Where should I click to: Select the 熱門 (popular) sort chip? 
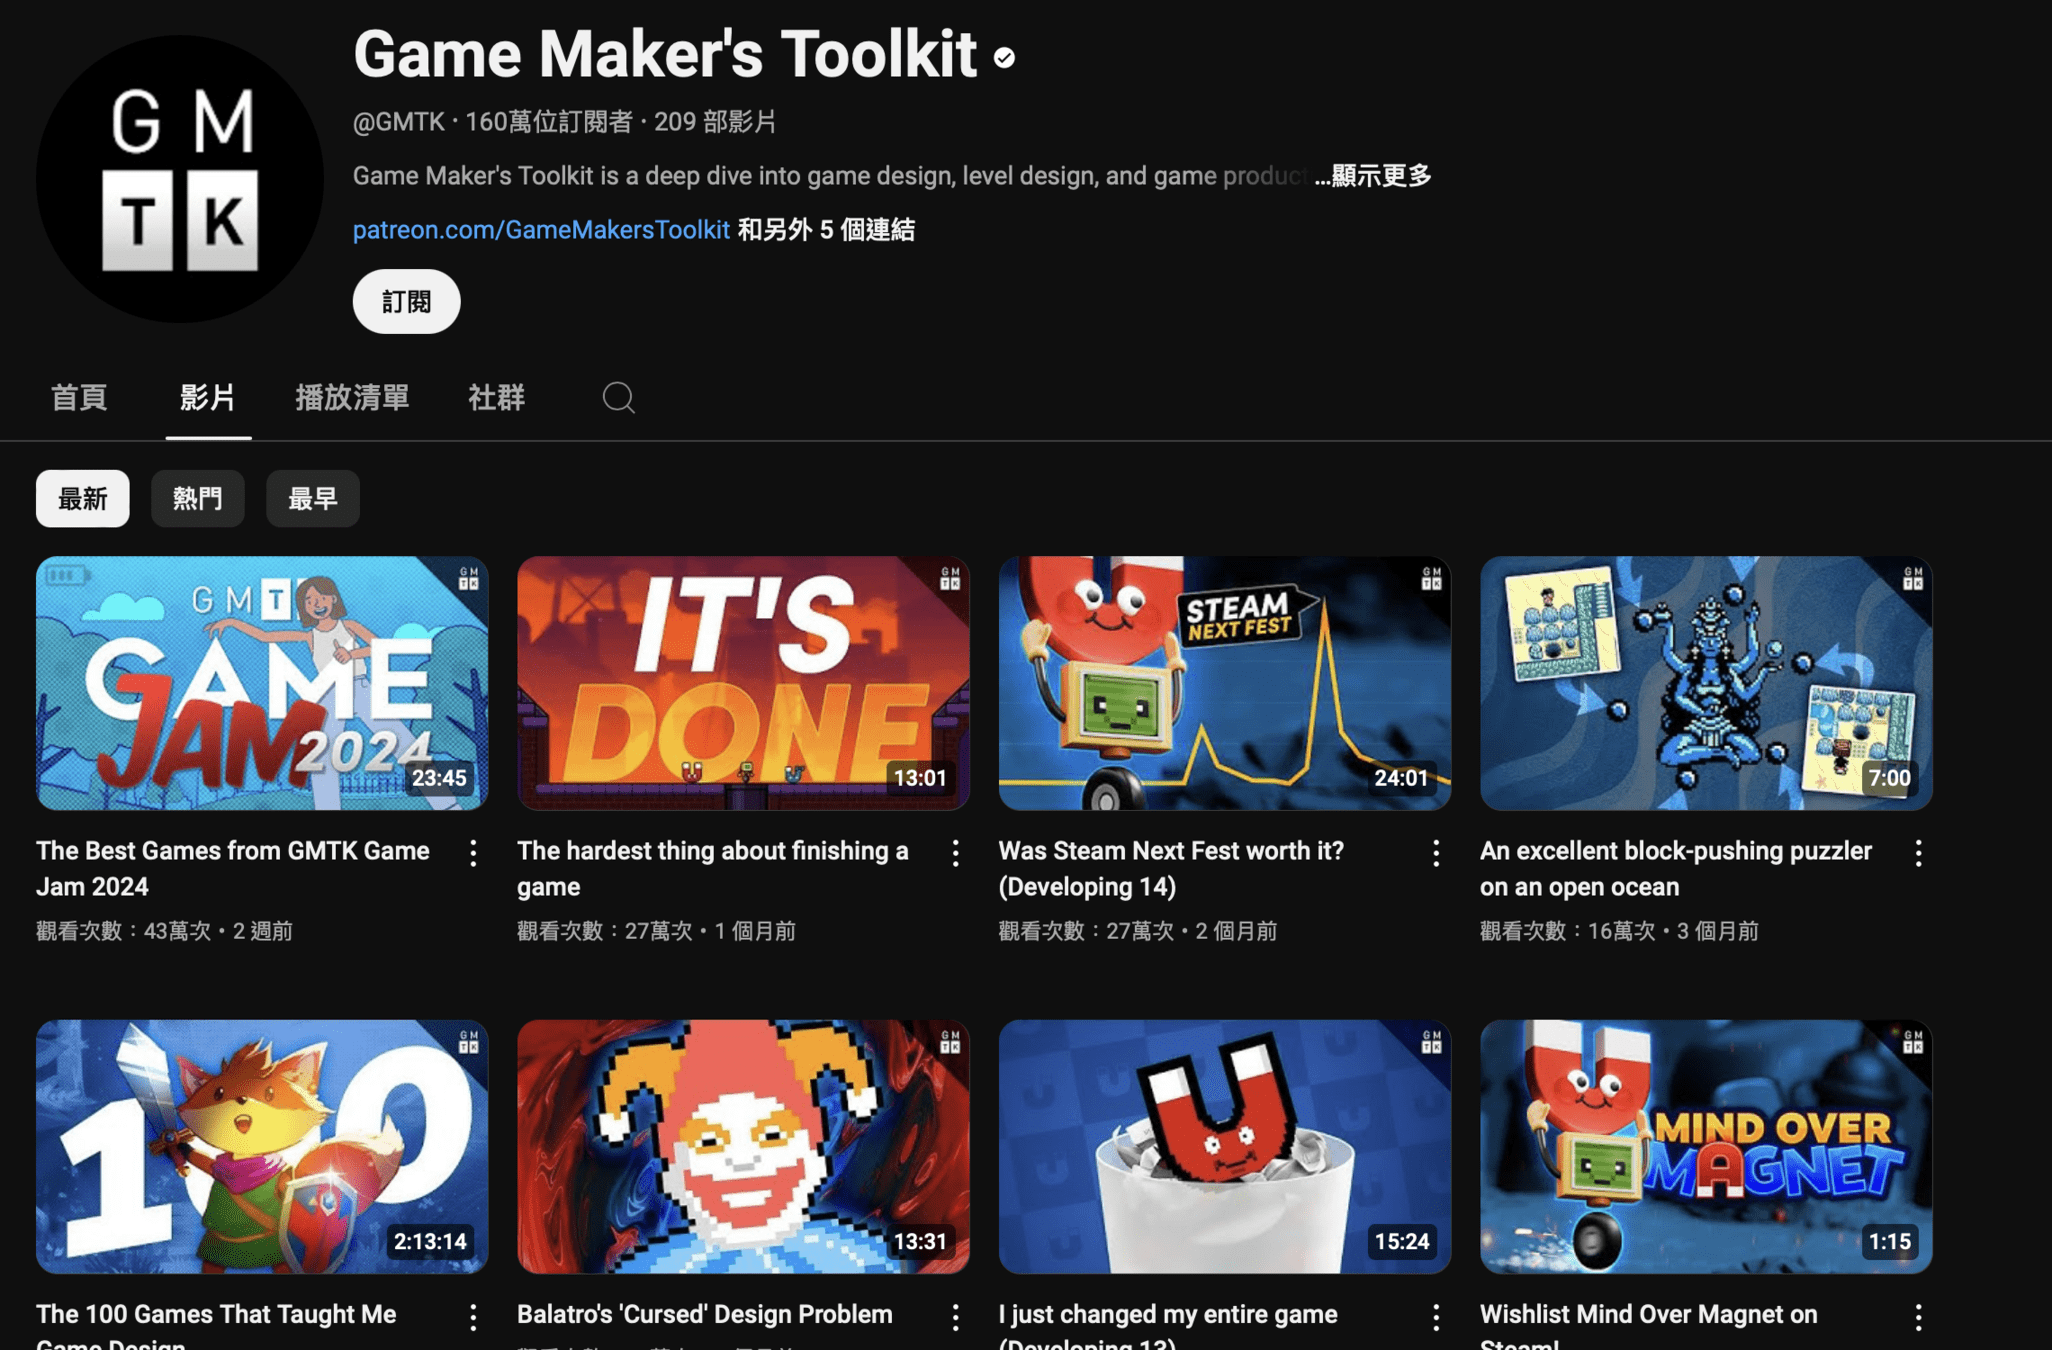(x=197, y=499)
